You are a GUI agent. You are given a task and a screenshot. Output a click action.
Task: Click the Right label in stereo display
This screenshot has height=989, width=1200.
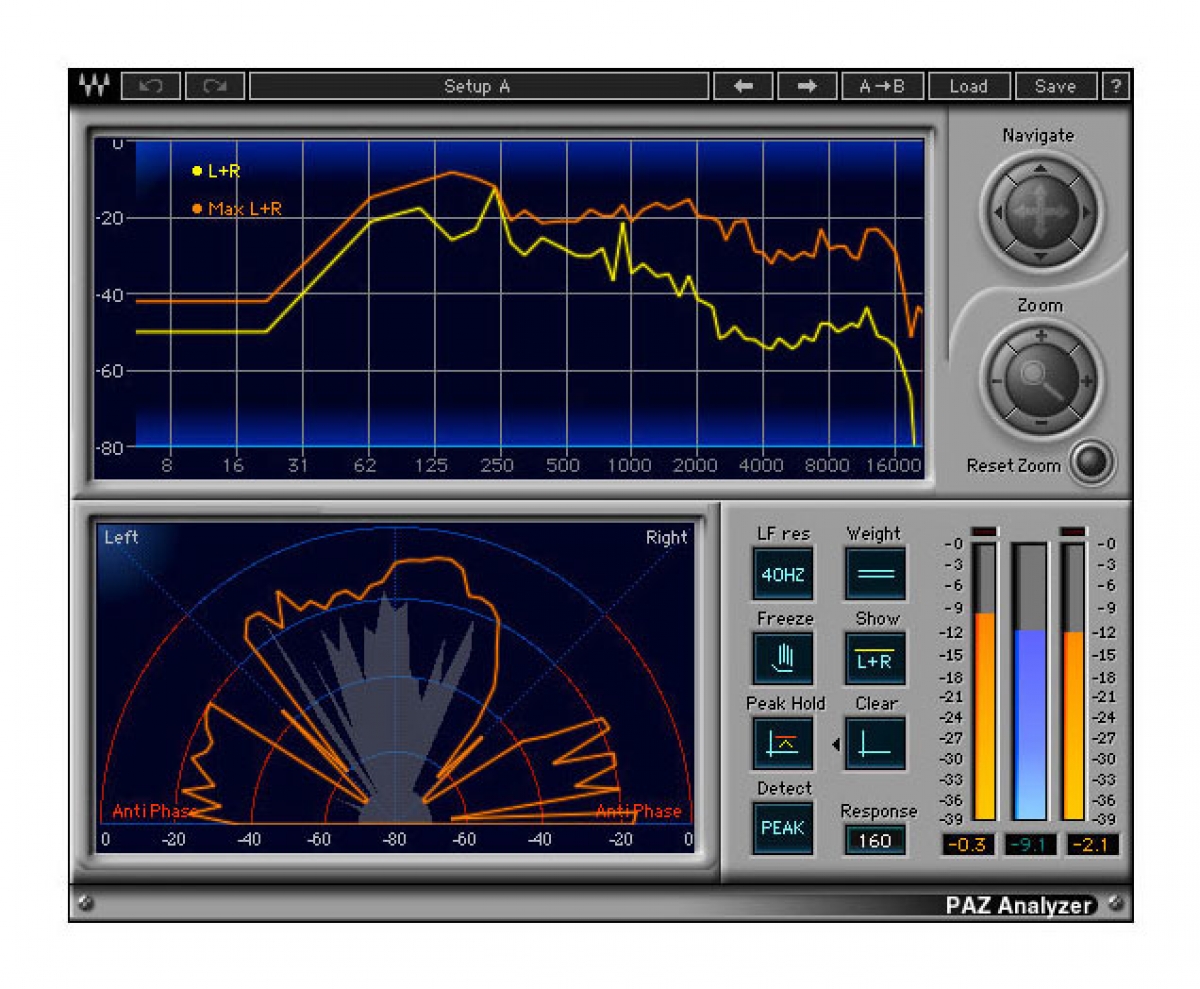tap(667, 537)
